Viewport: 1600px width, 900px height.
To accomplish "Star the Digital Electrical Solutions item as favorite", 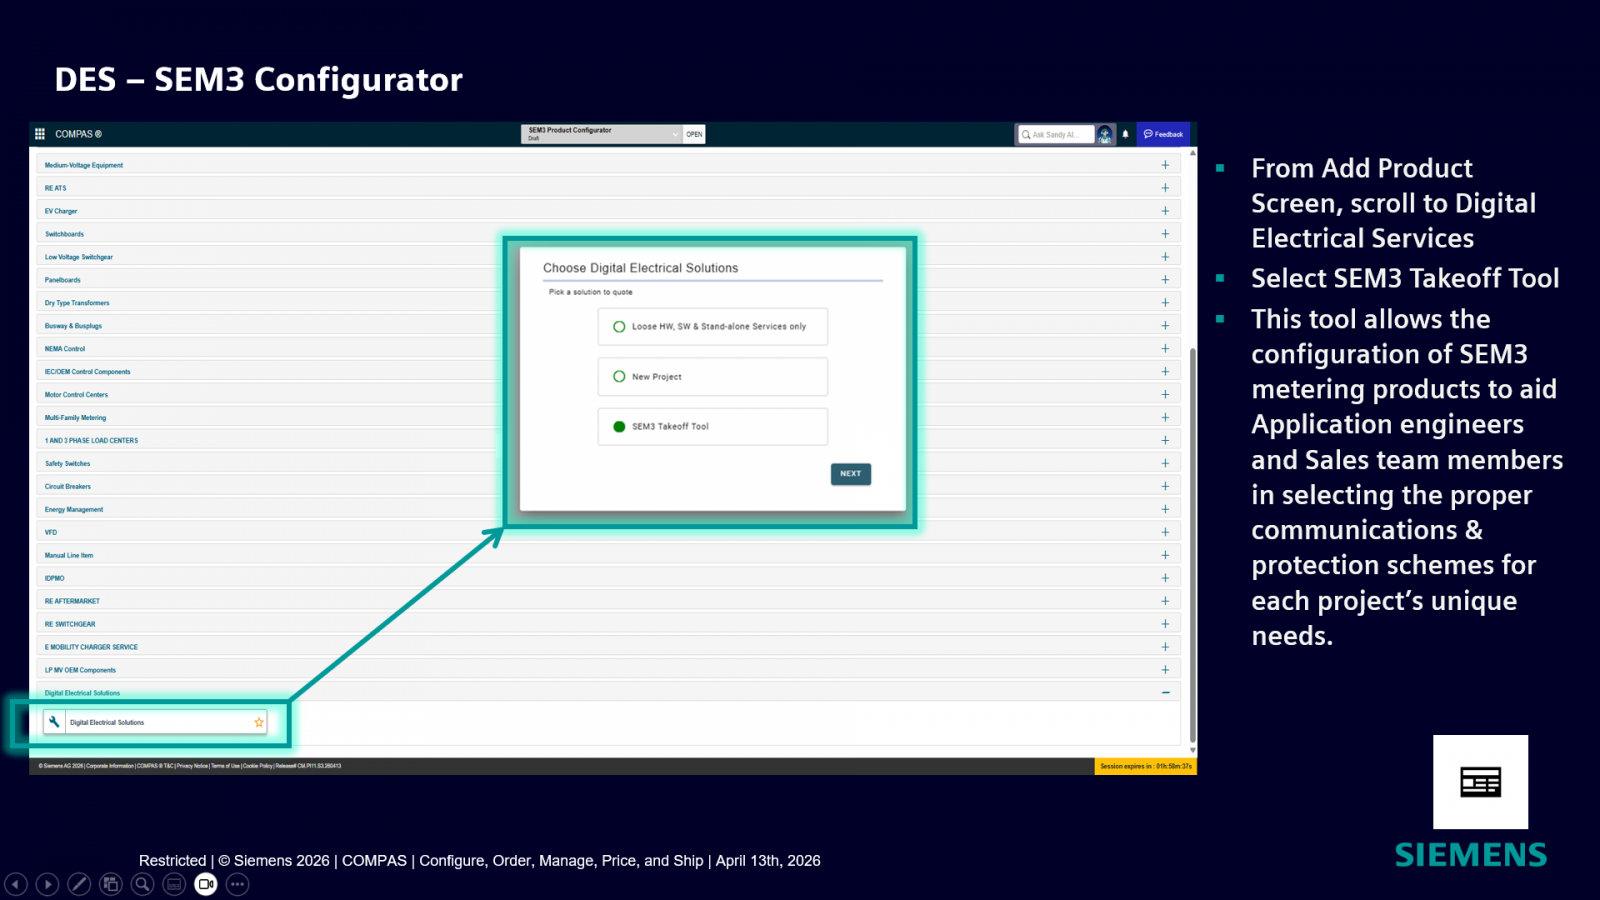I will 259,722.
